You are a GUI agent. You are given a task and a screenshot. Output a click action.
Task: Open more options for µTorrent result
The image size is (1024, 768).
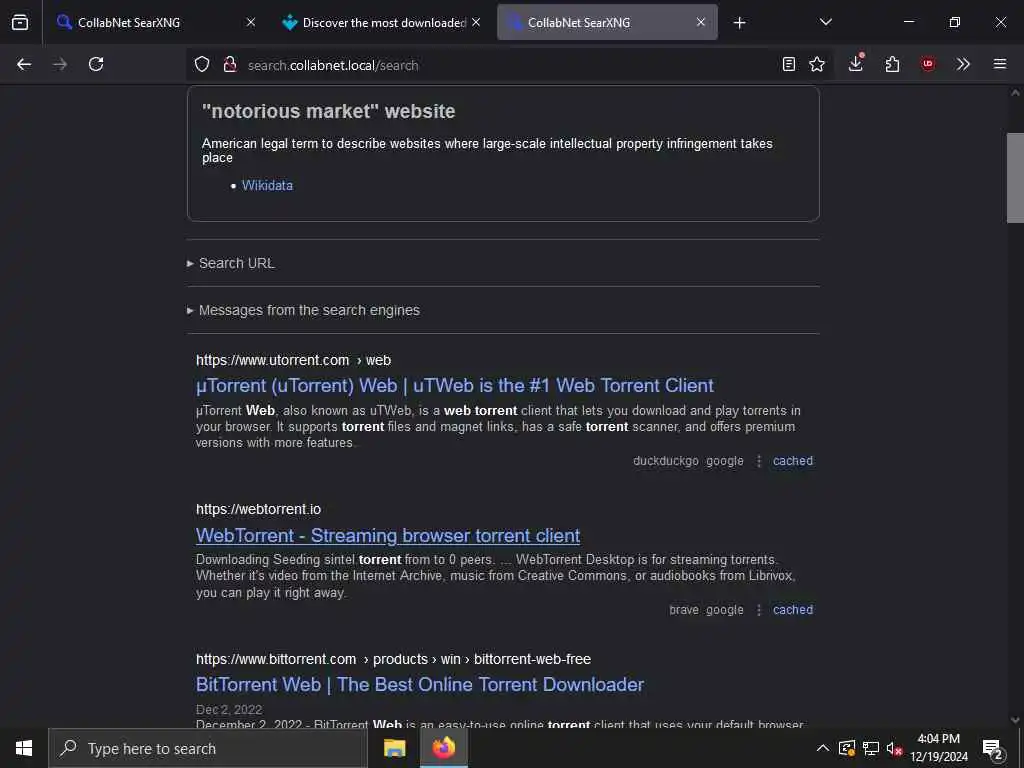pos(759,461)
